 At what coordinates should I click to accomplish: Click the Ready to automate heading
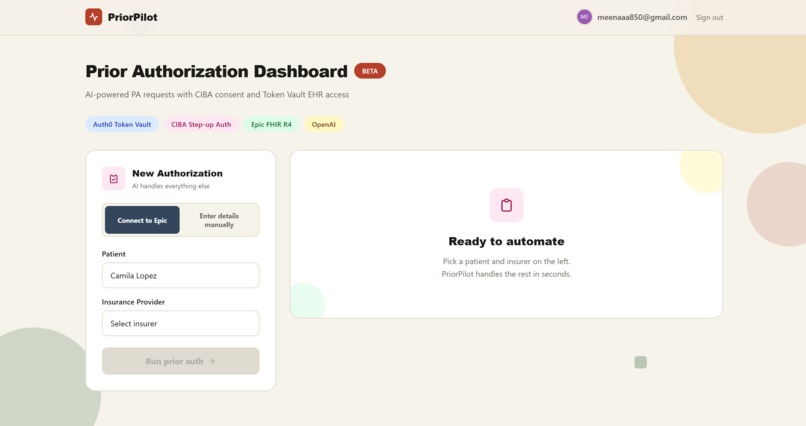(x=506, y=242)
